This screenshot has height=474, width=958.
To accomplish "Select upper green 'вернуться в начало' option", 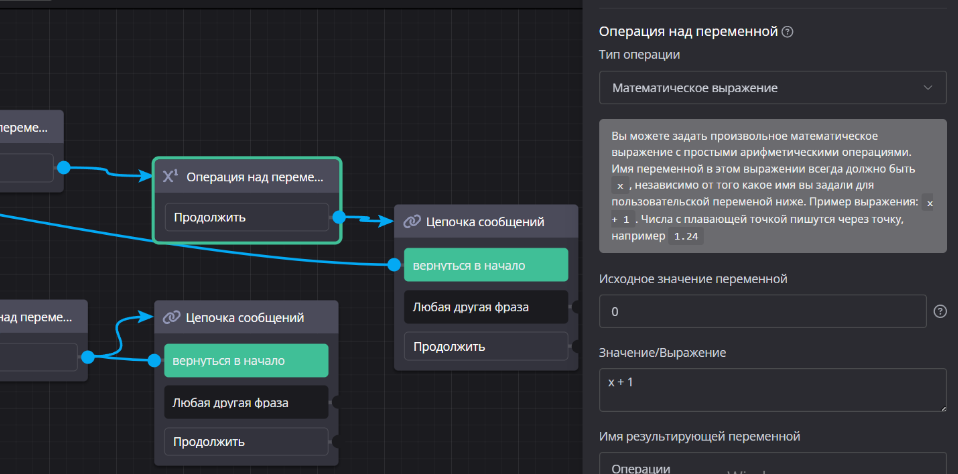I will click(x=486, y=265).
